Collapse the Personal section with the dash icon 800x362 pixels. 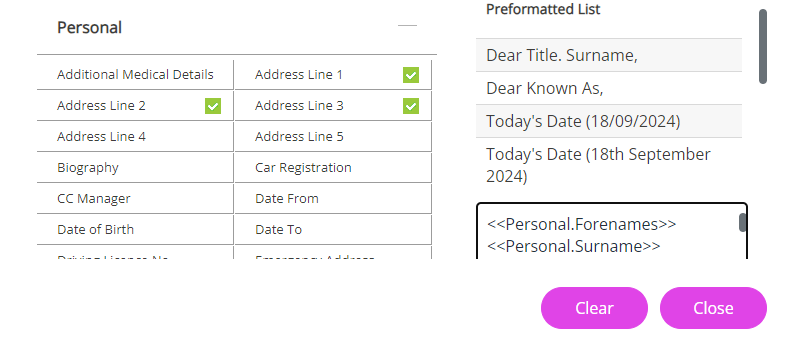coord(407,25)
